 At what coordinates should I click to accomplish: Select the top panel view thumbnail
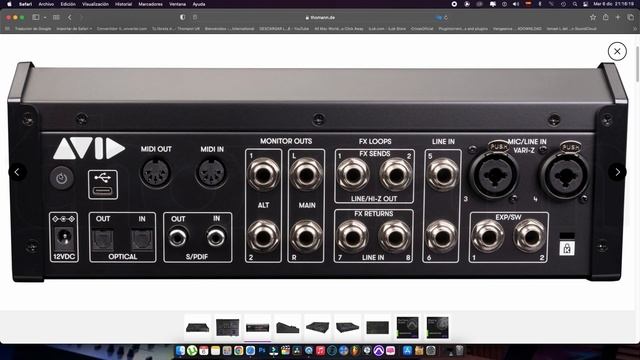tap(227, 327)
